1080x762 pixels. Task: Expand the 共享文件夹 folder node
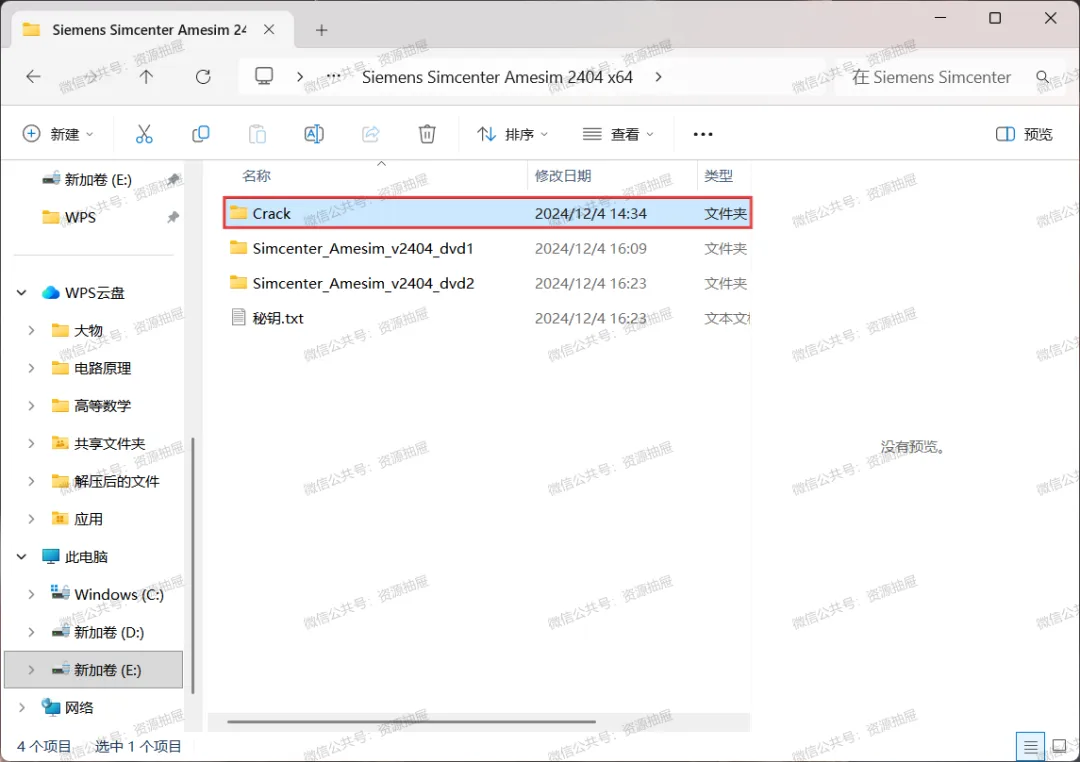[x=31, y=444]
